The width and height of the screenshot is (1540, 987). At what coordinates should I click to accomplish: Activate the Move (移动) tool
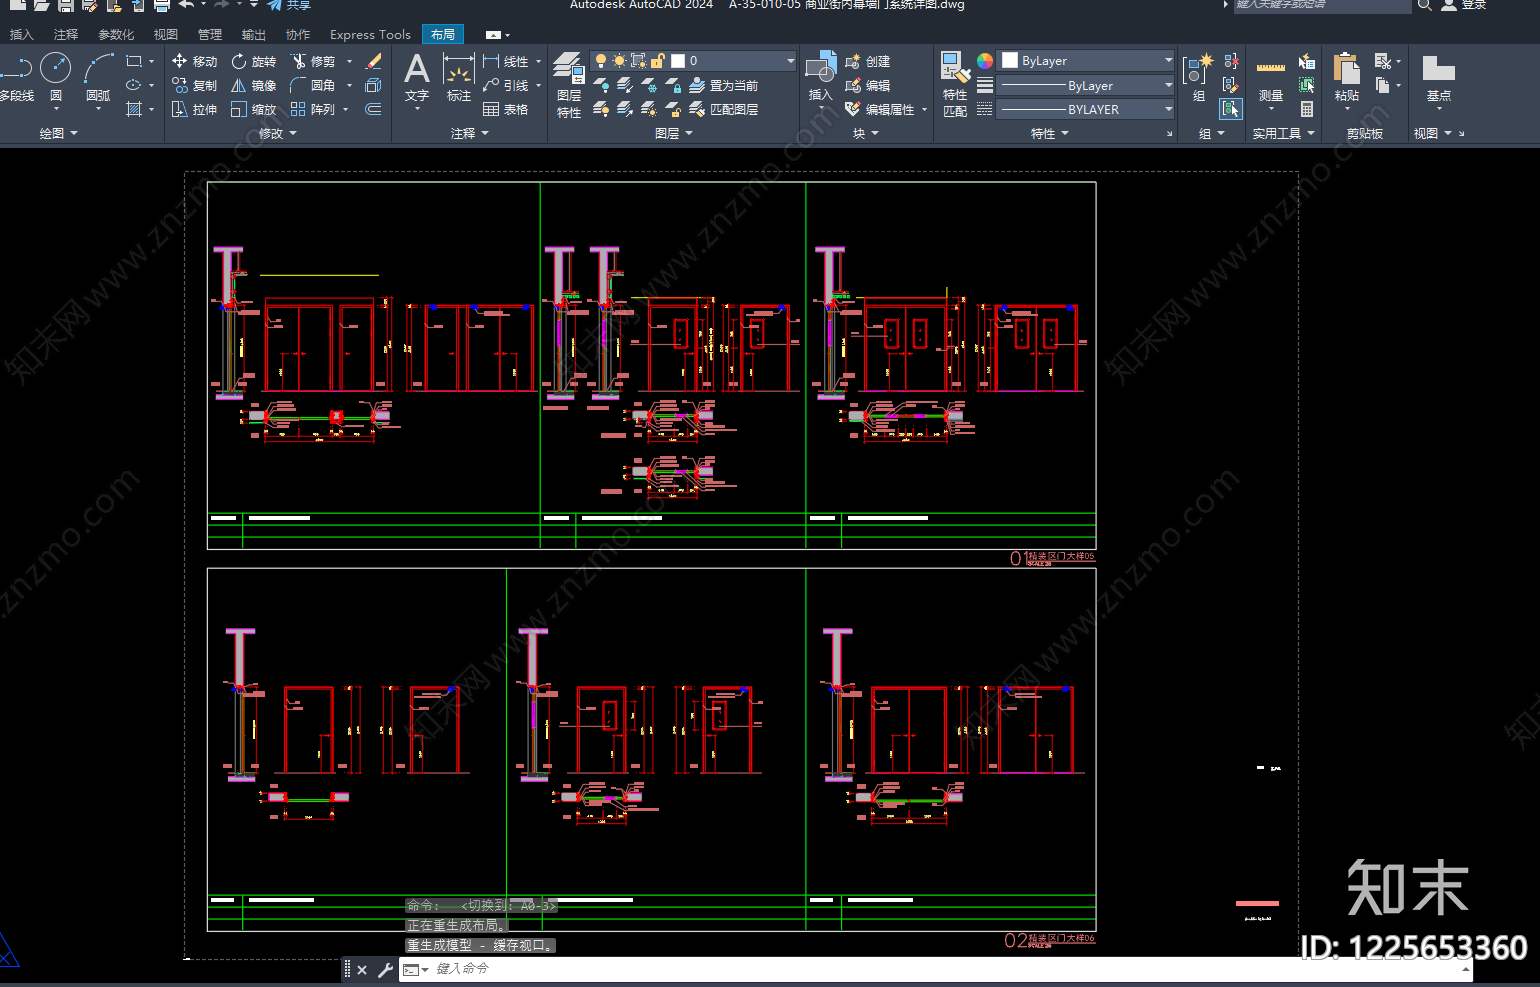tap(194, 61)
